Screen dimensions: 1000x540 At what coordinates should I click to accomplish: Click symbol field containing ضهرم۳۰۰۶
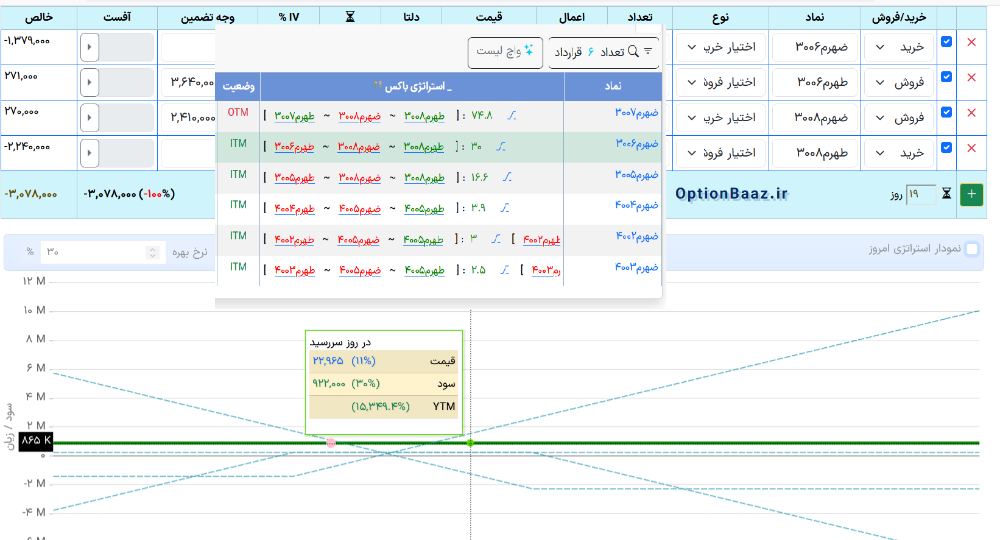(814, 47)
